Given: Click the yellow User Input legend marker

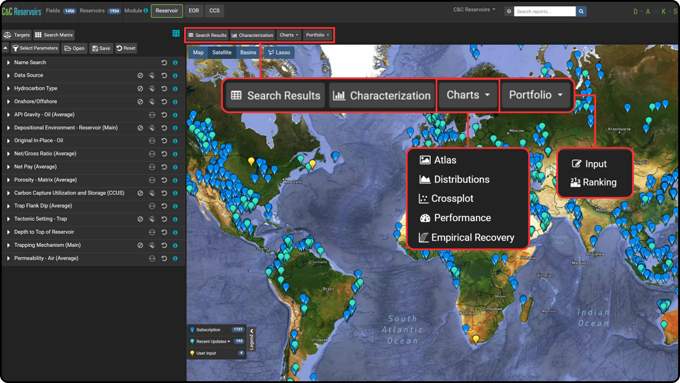Looking at the screenshot, I should pyautogui.click(x=192, y=354).
